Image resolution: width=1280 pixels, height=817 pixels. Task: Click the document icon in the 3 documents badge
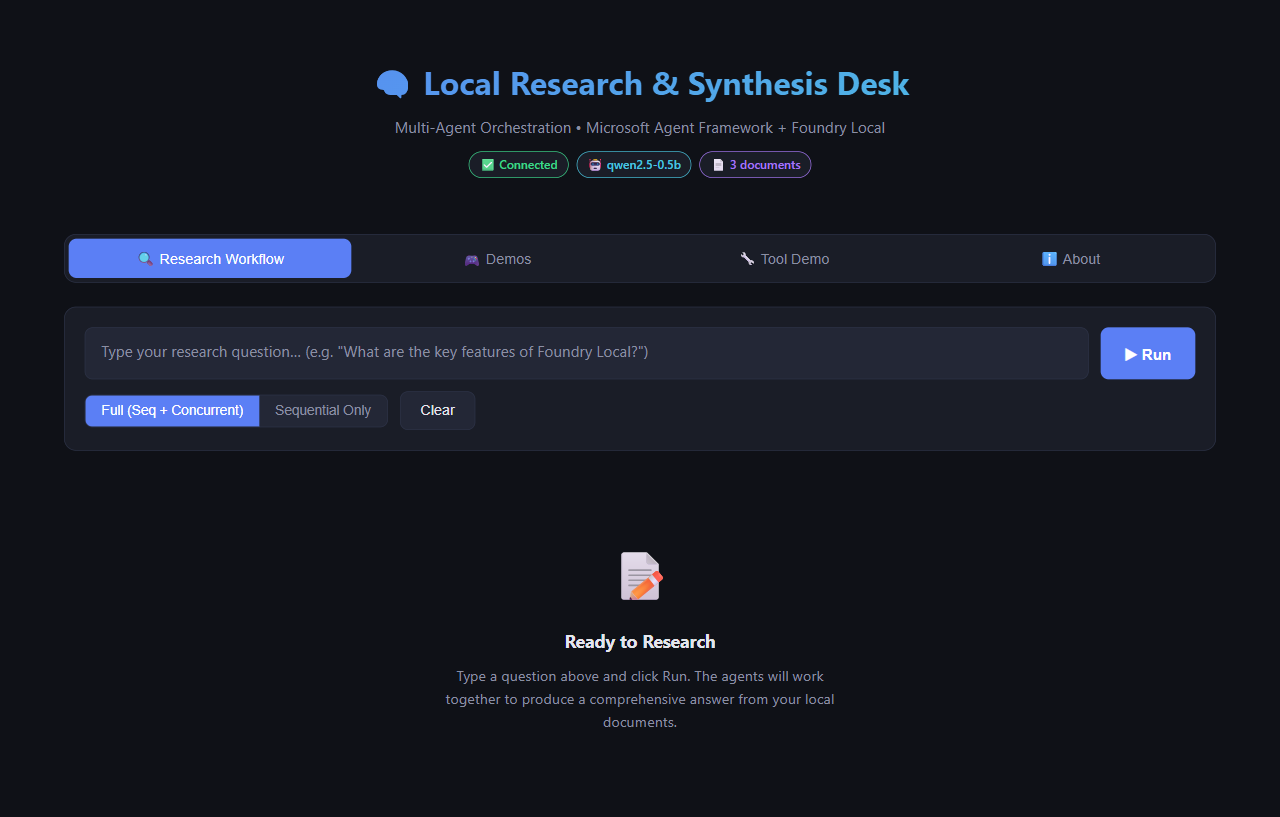tap(718, 165)
